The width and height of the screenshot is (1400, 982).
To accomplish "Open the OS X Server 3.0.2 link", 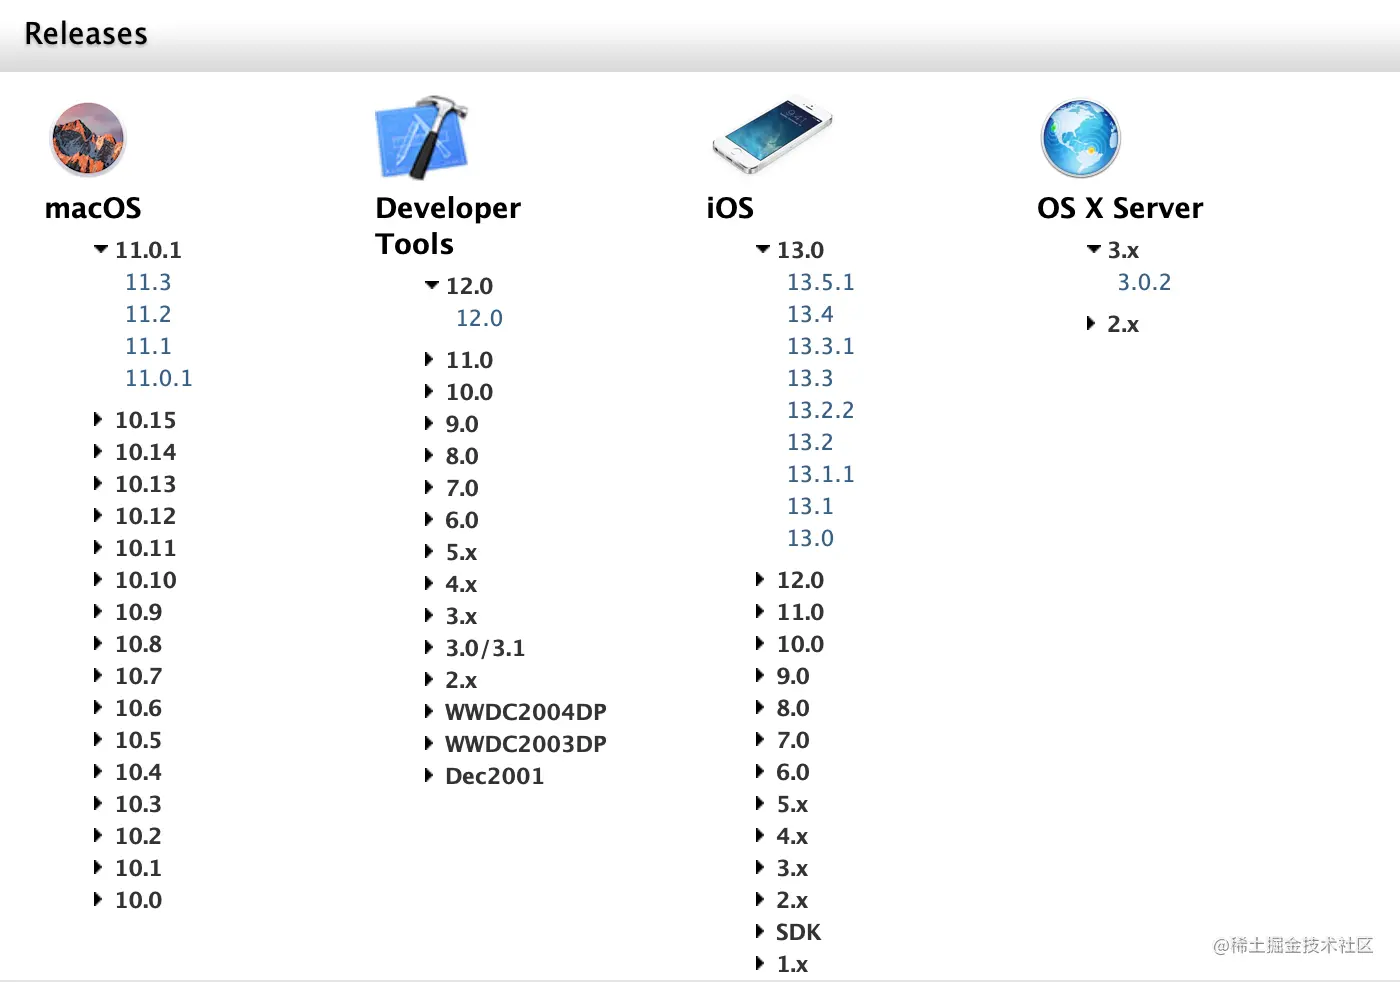I will click(x=1144, y=282).
